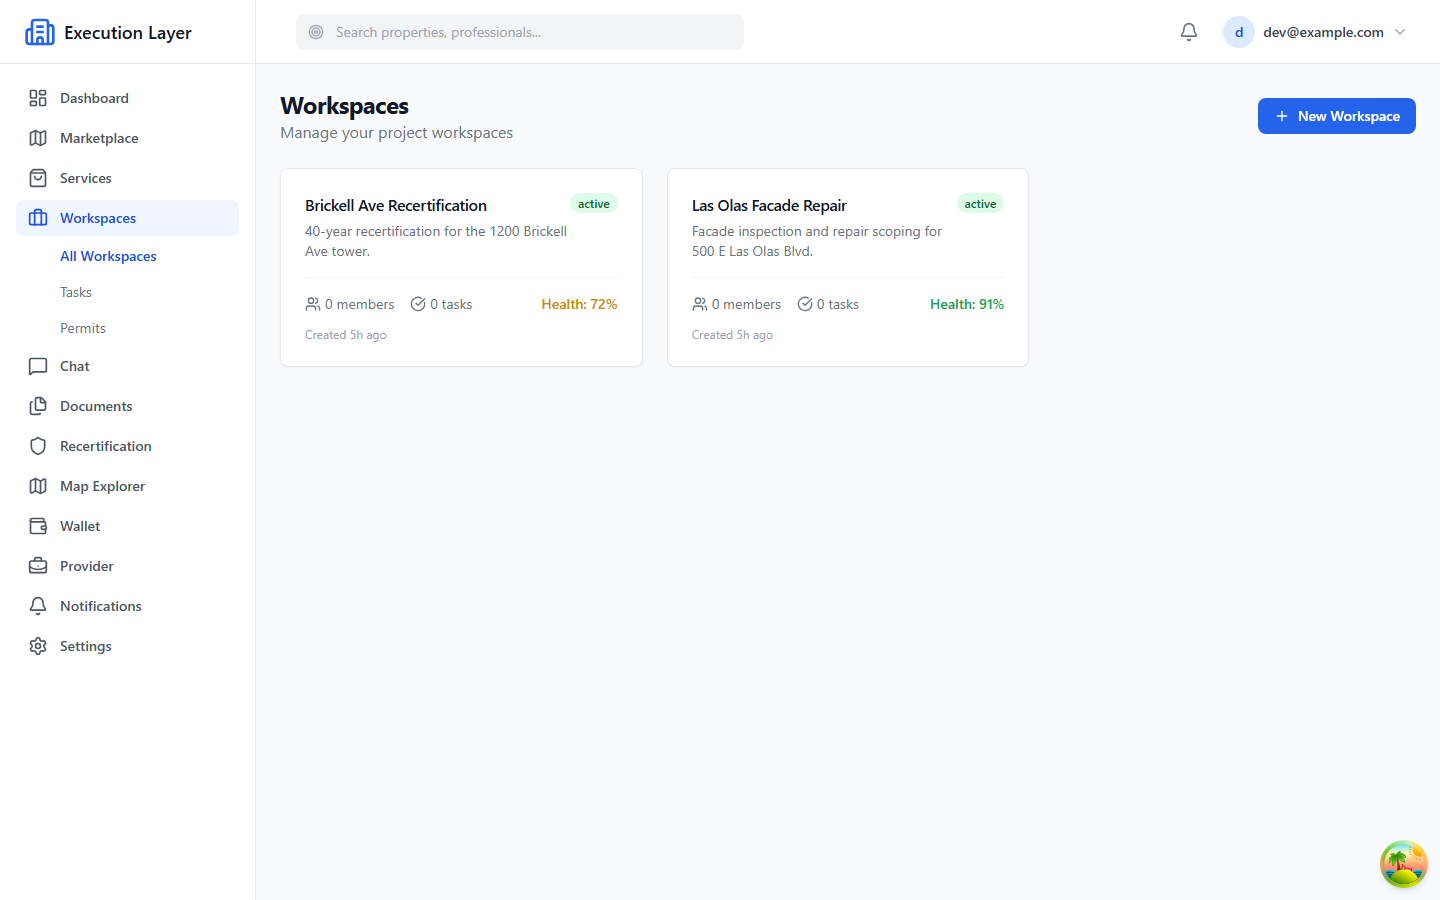Select Services in the sidebar

[x=128, y=178]
